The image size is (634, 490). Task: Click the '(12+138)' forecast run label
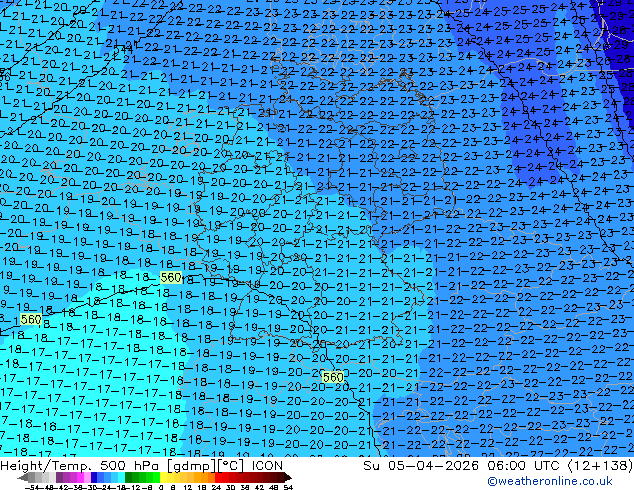click(x=601, y=465)
